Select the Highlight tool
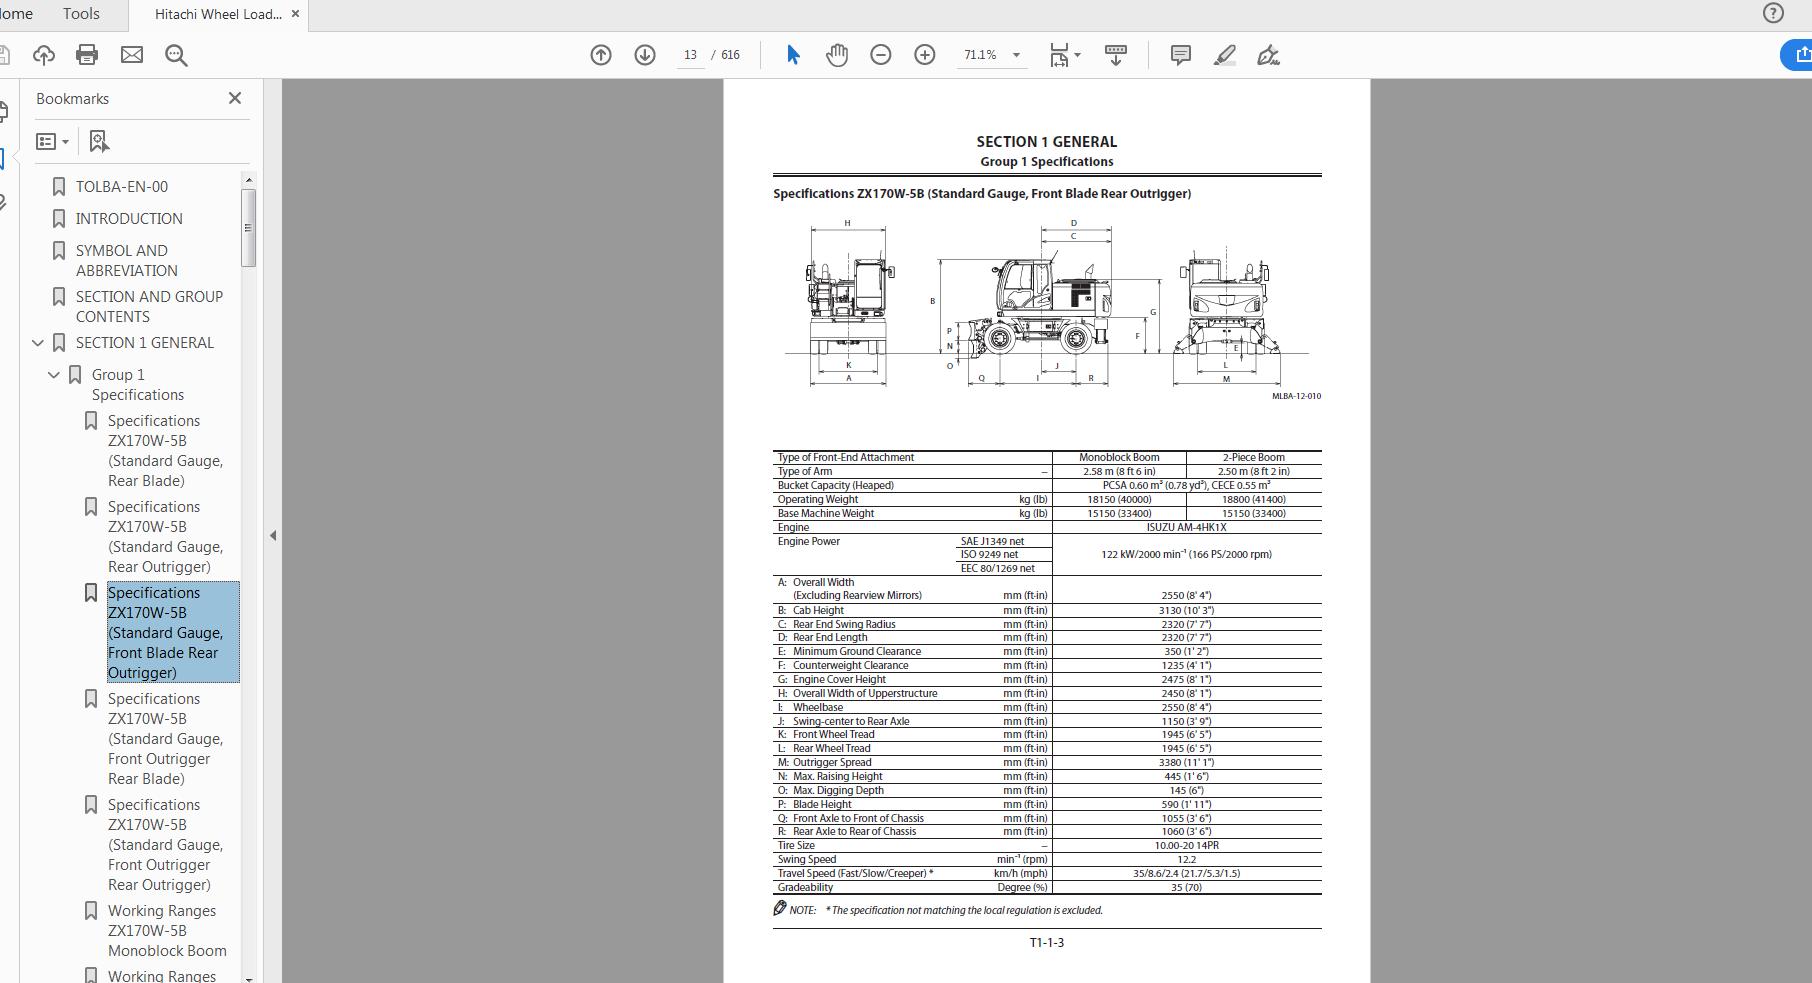The height and width of the screenshot is (983, 1812). point(1223,55)
